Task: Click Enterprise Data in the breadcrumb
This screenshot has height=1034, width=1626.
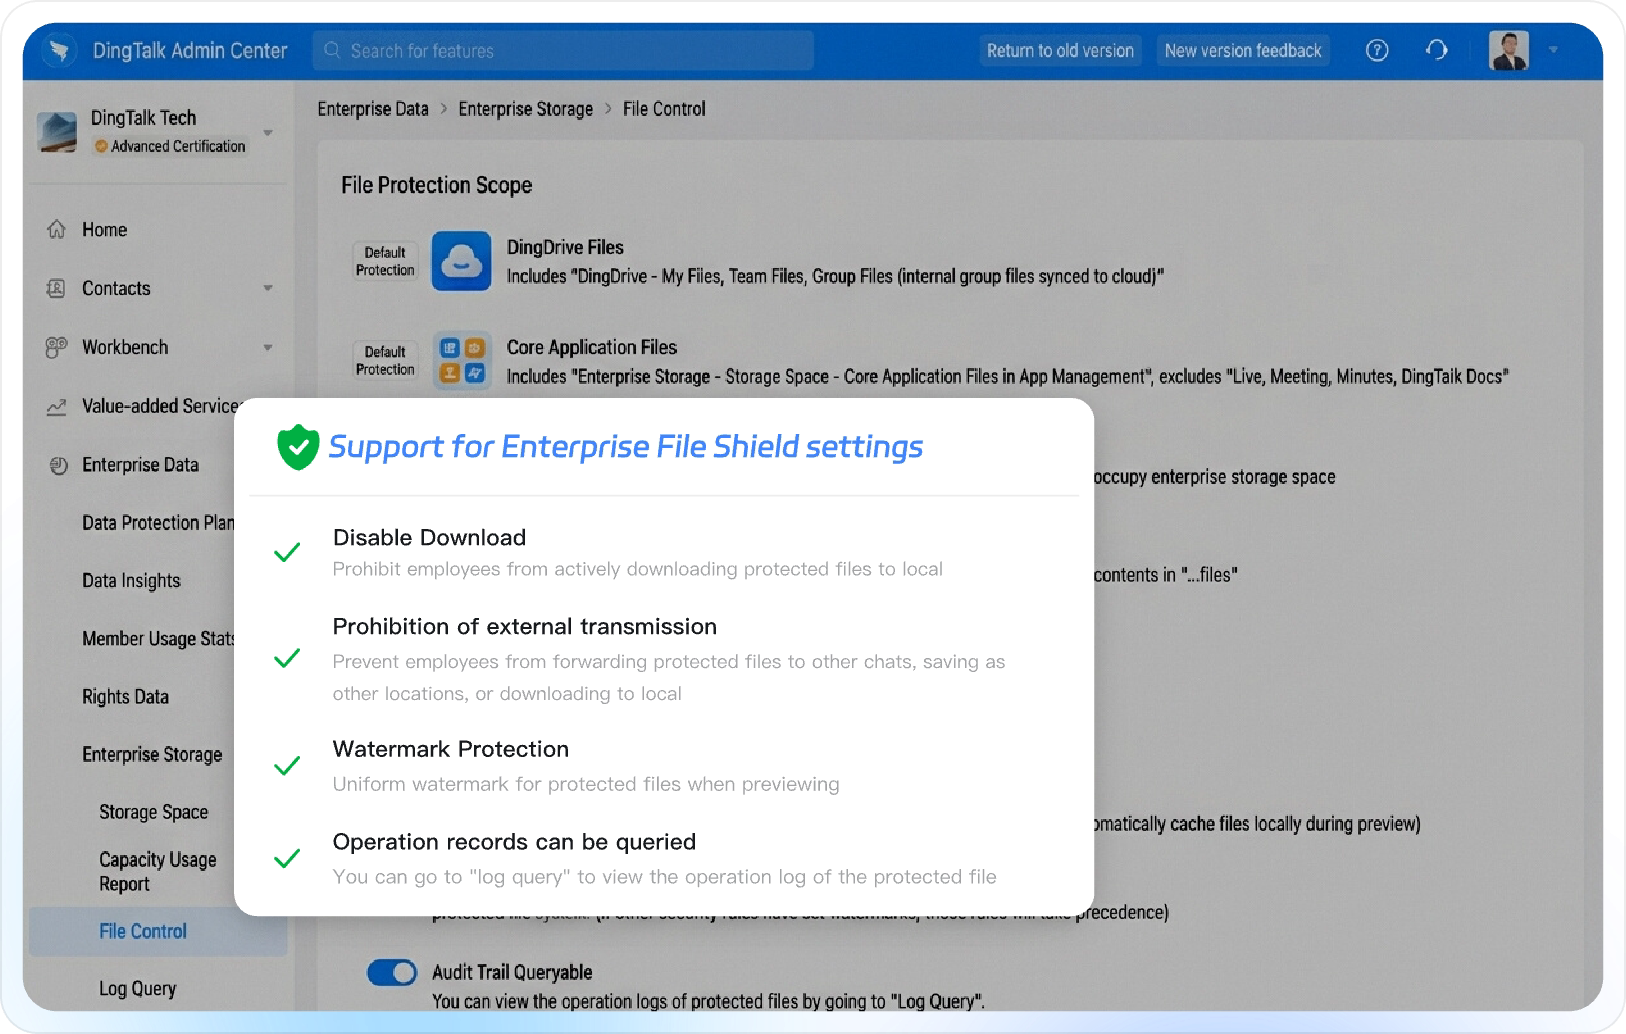Action: click(x=373, y=109)
